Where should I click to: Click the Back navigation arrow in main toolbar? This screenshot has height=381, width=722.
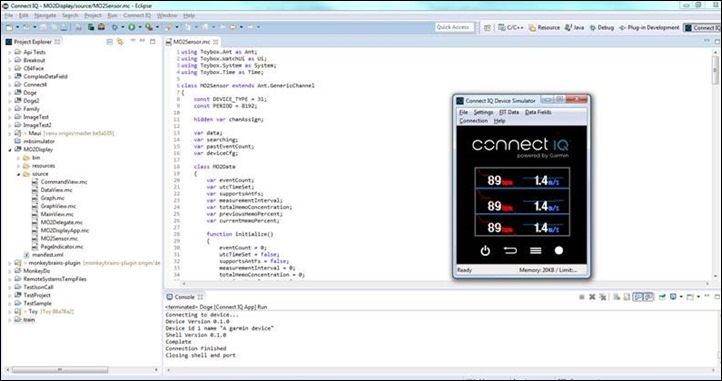pyautogui.click(x=233, y=27)
